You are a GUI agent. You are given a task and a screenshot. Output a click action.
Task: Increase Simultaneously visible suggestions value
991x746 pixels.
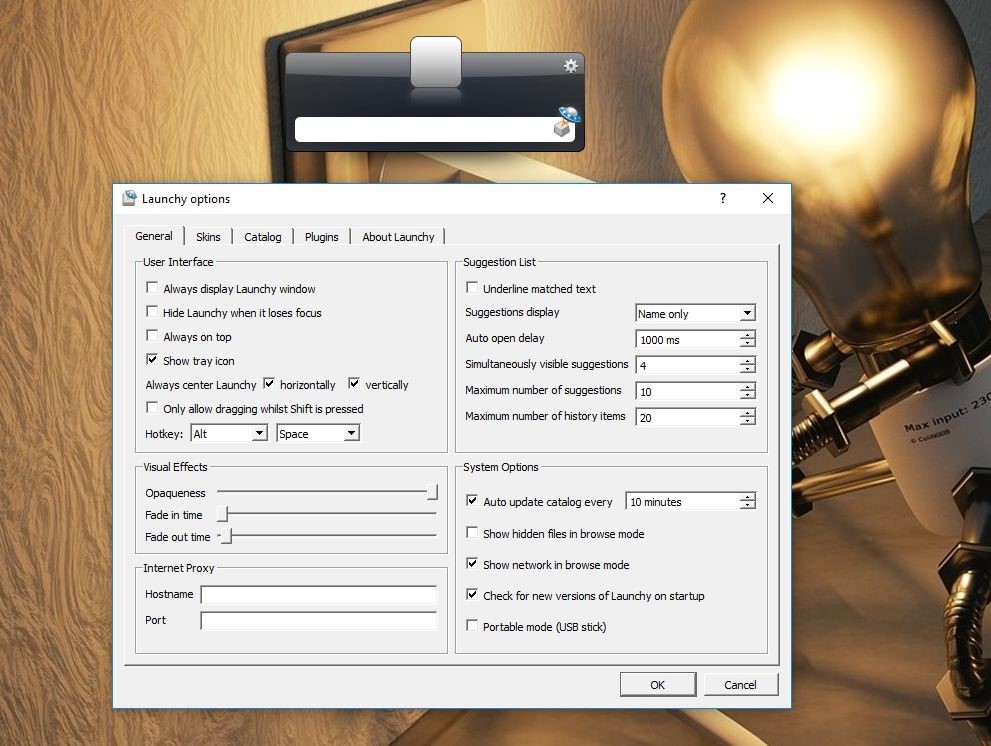tap(748, 361)
